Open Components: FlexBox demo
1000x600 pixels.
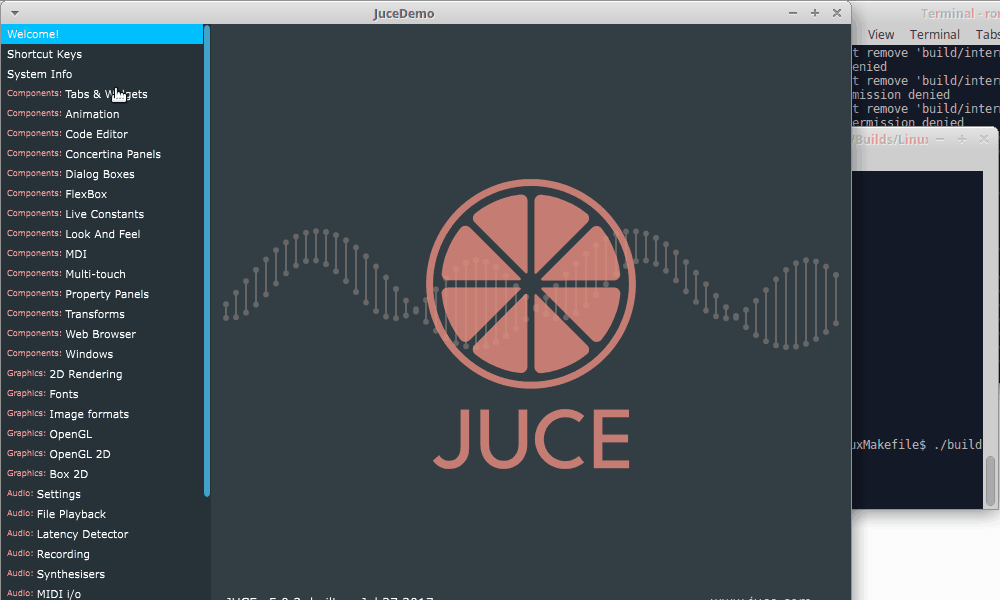pos(102,194)
